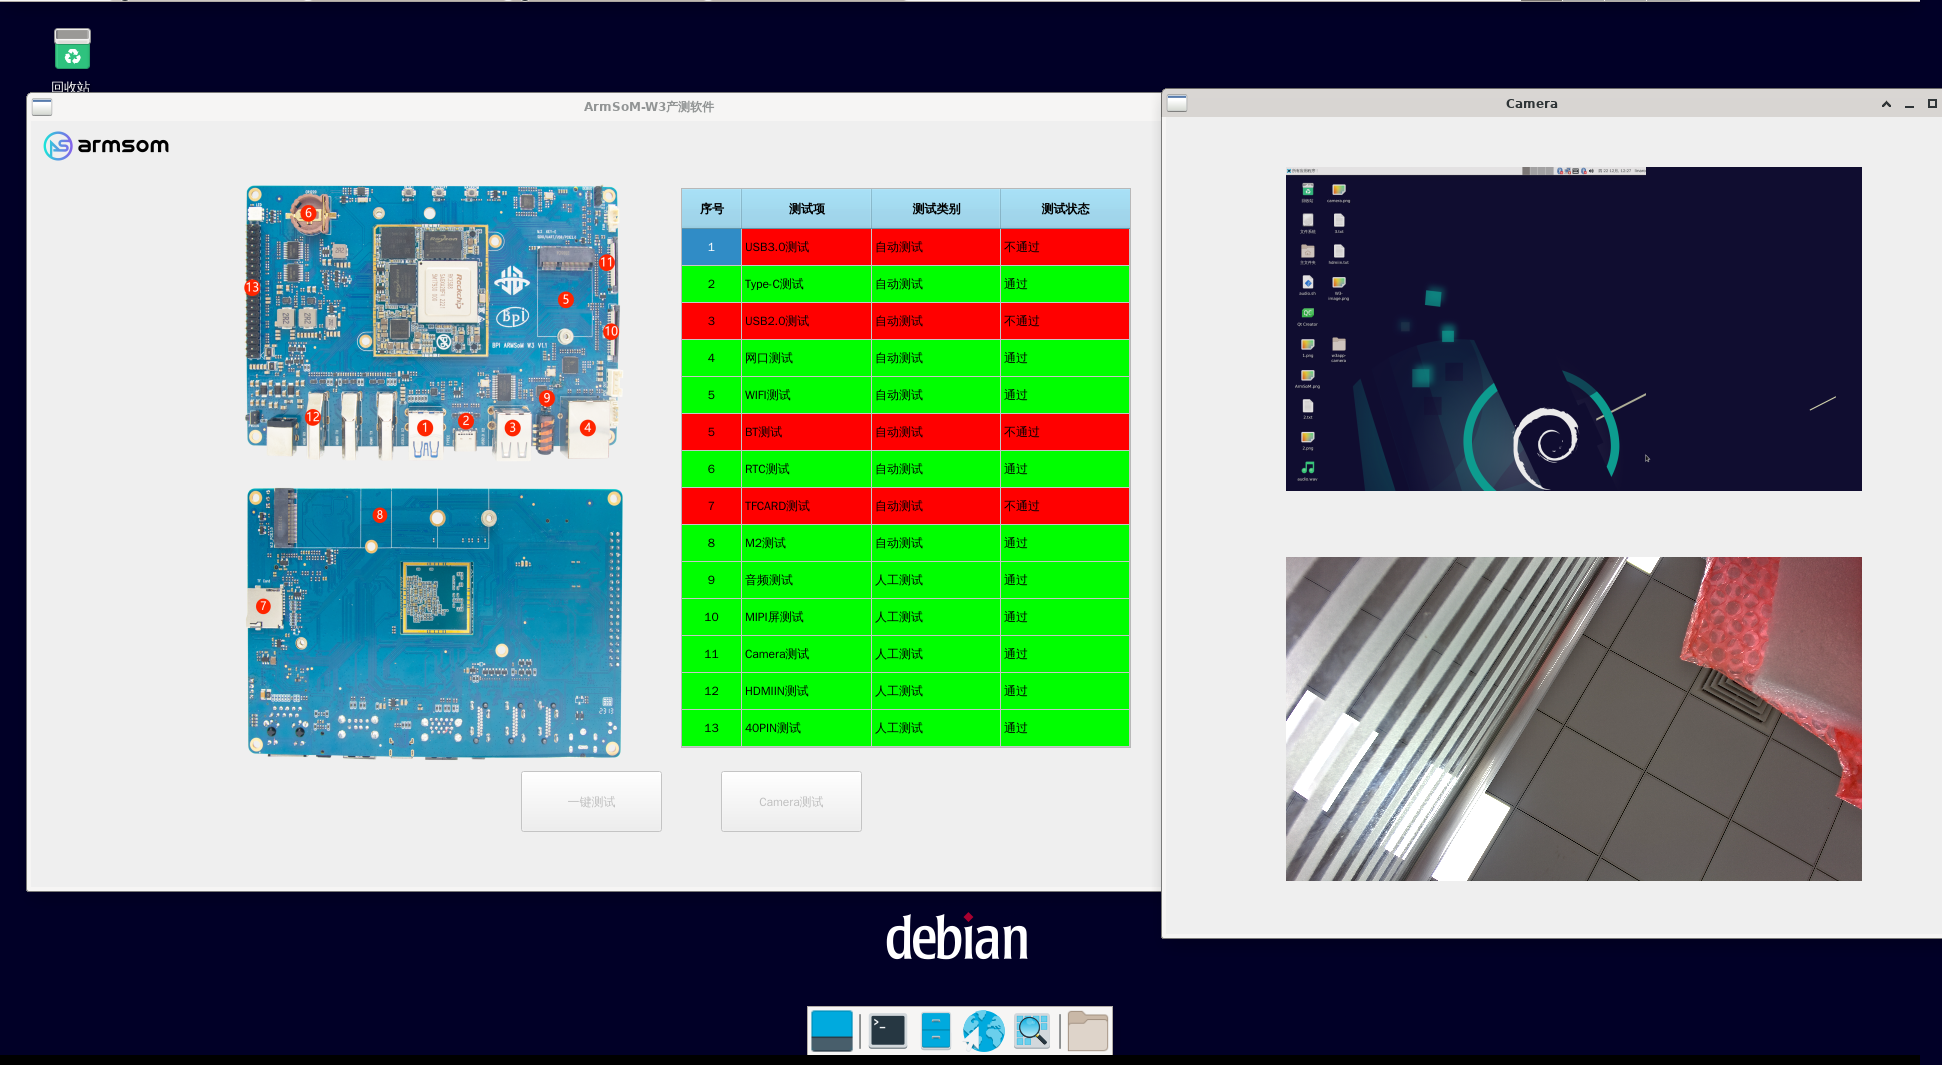Select the WIFI测试 cell
Image resolution: width=1942 pixels, height=1065 pixels.
(x=806, y=395)
